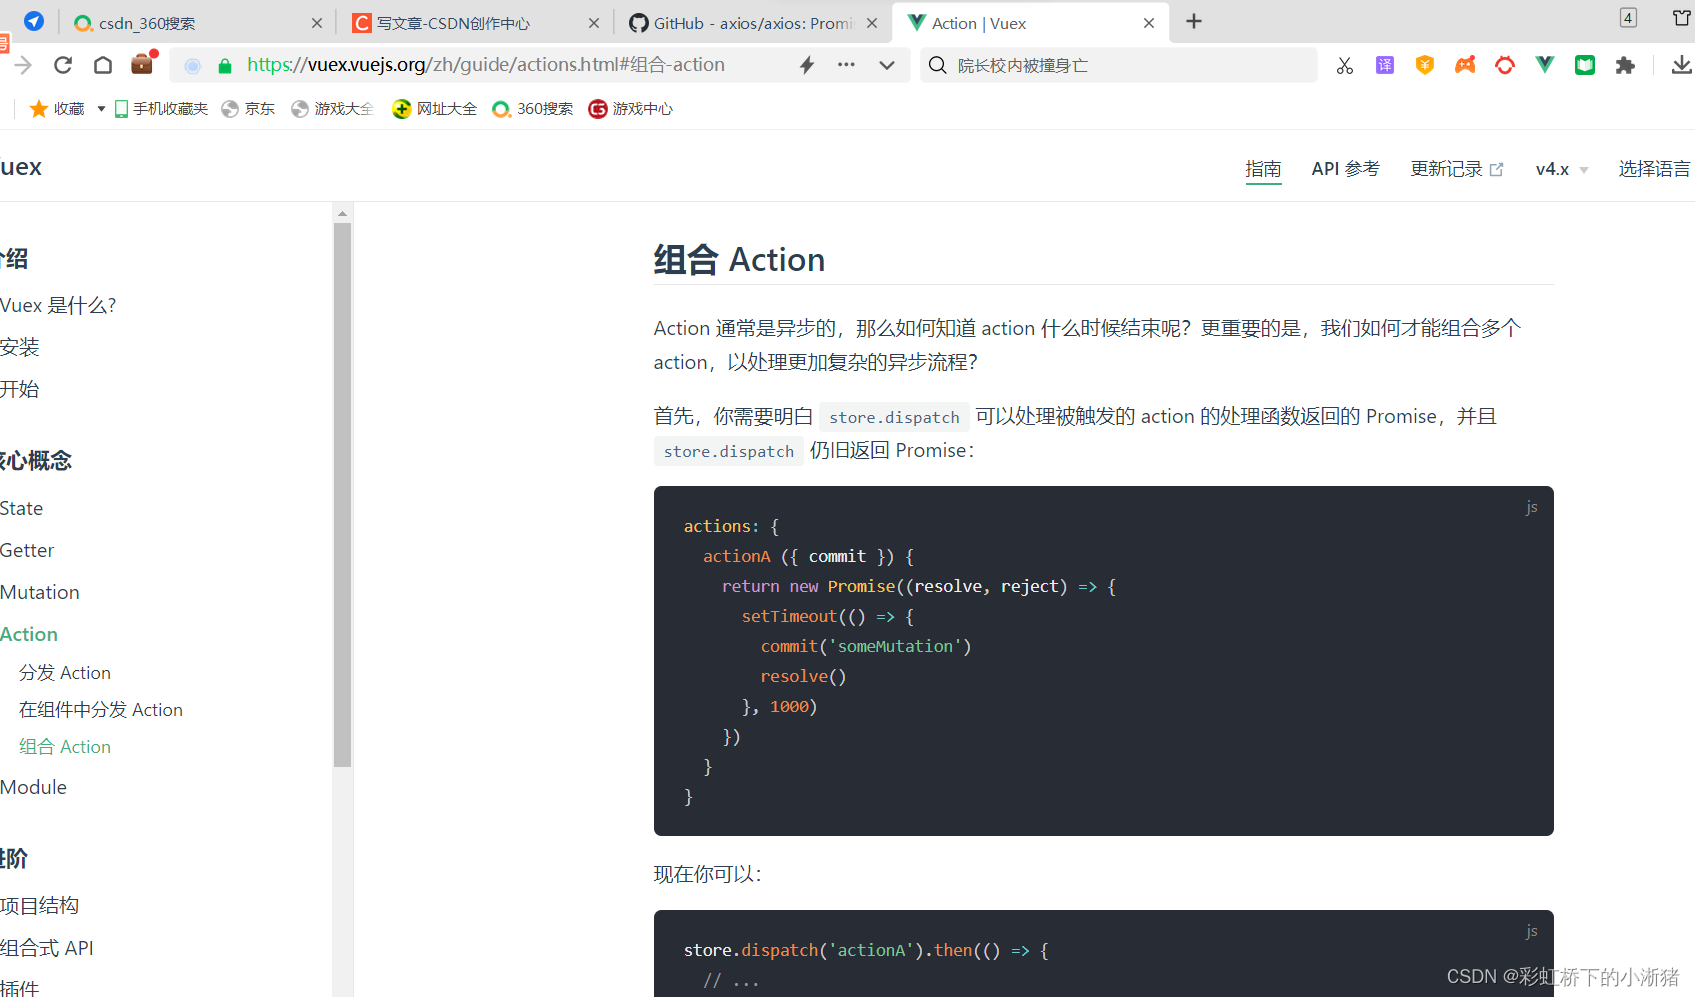Click the 组合 Action heading
The width and height of the screenshot is (1695, 997).
739,260
